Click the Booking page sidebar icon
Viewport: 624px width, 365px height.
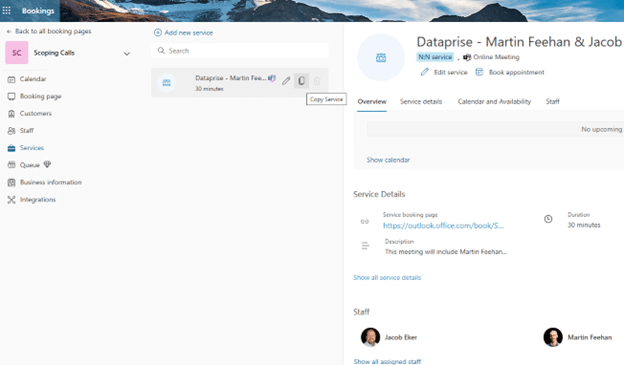click(x=11, y=96)
